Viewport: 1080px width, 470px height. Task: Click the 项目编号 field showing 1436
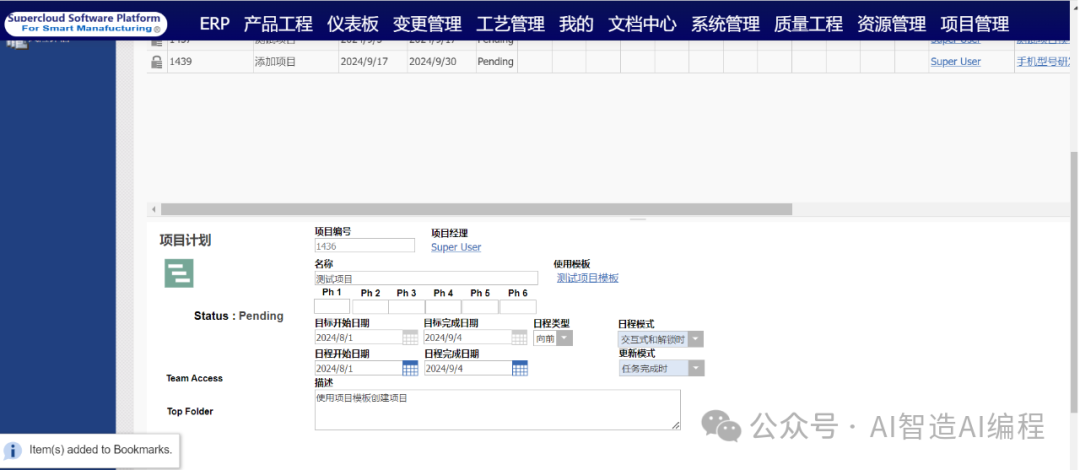[365, 245]
